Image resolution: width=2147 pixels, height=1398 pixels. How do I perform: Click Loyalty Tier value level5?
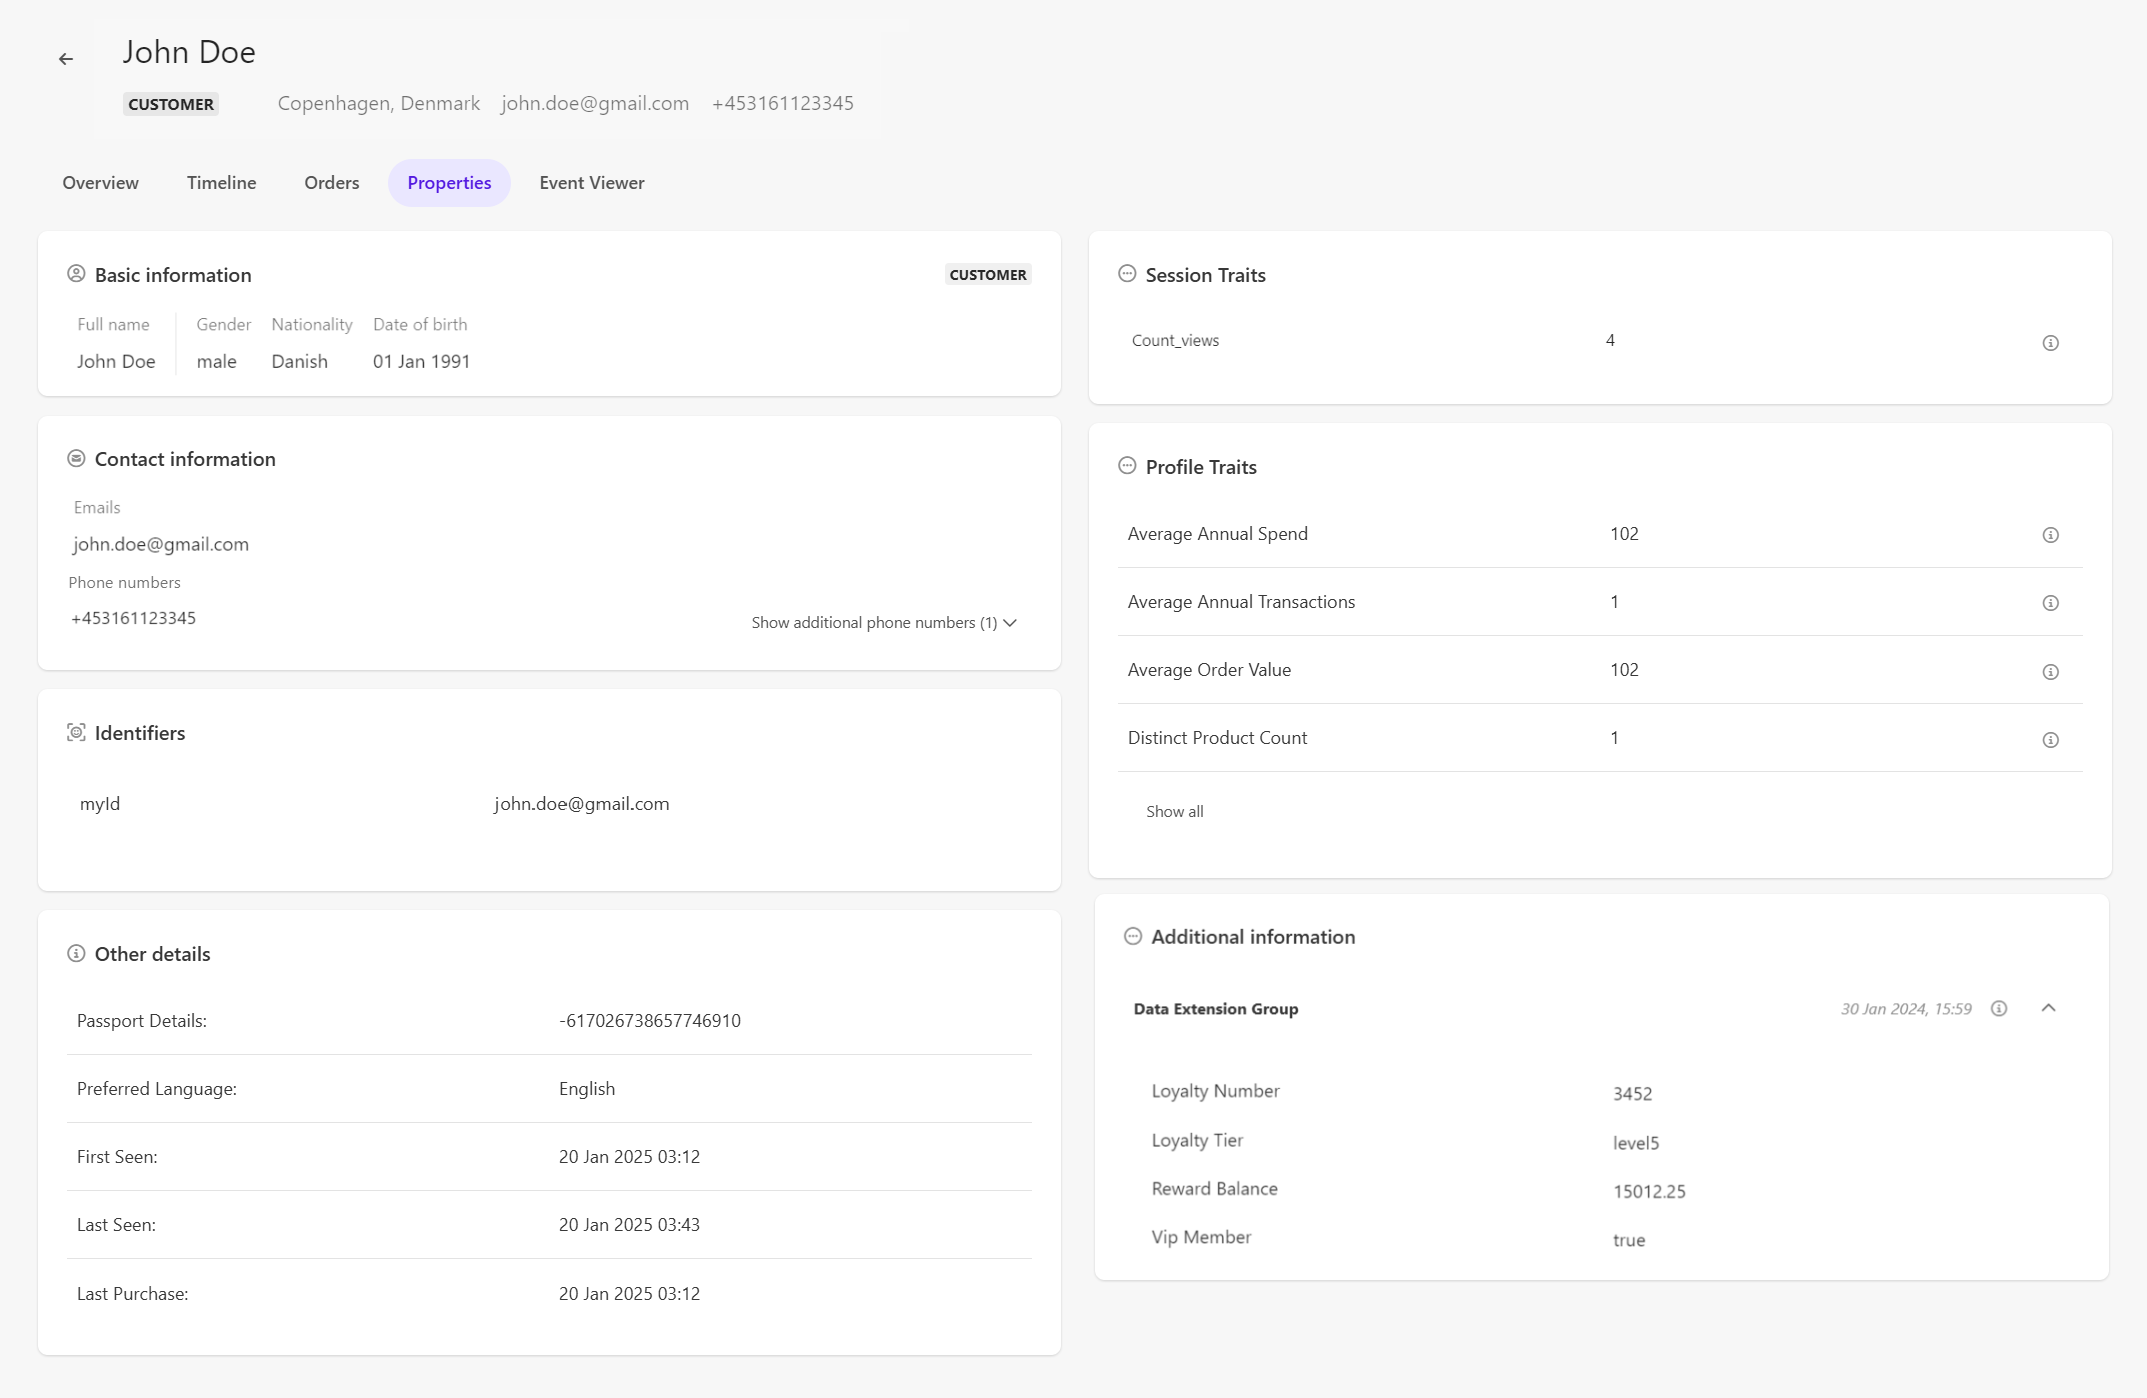coord(1636,1142)
